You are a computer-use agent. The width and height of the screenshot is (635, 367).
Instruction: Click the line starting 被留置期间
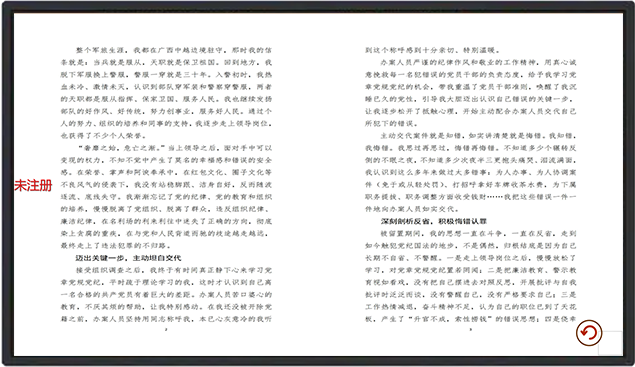pos(478,233)
